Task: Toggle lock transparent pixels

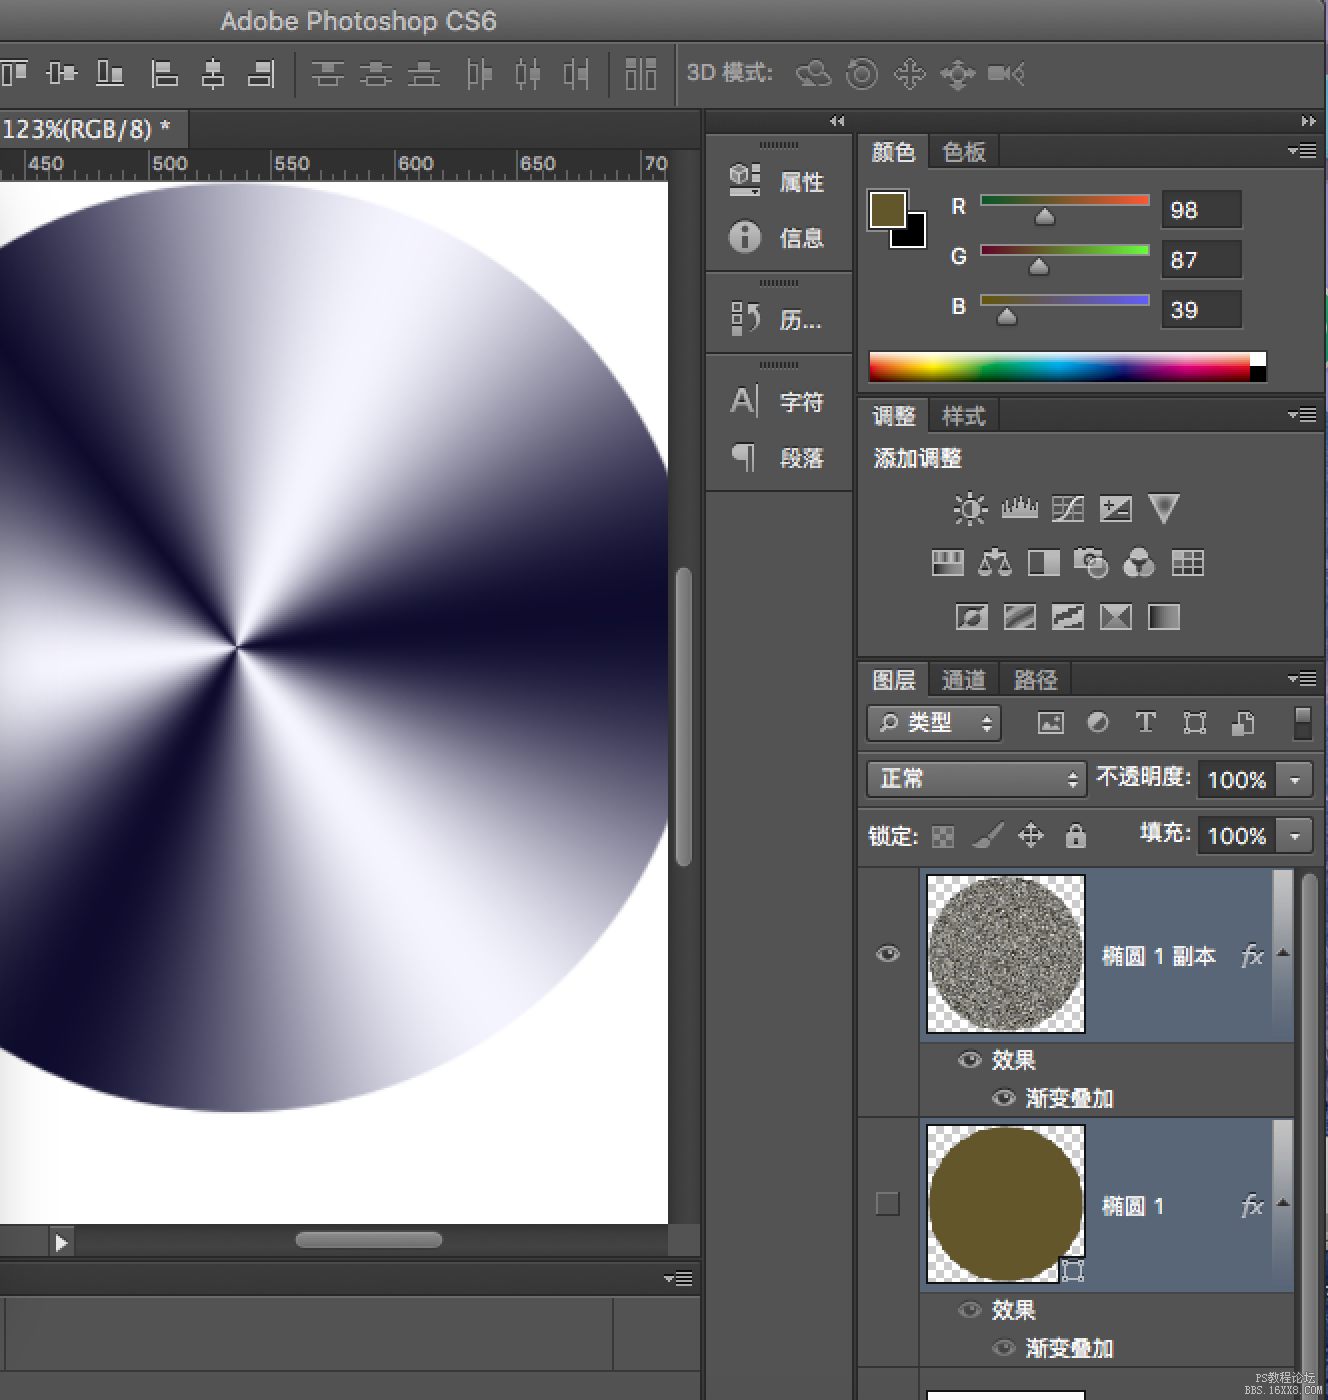Action: pyautogui.click(x=943, y=836)
